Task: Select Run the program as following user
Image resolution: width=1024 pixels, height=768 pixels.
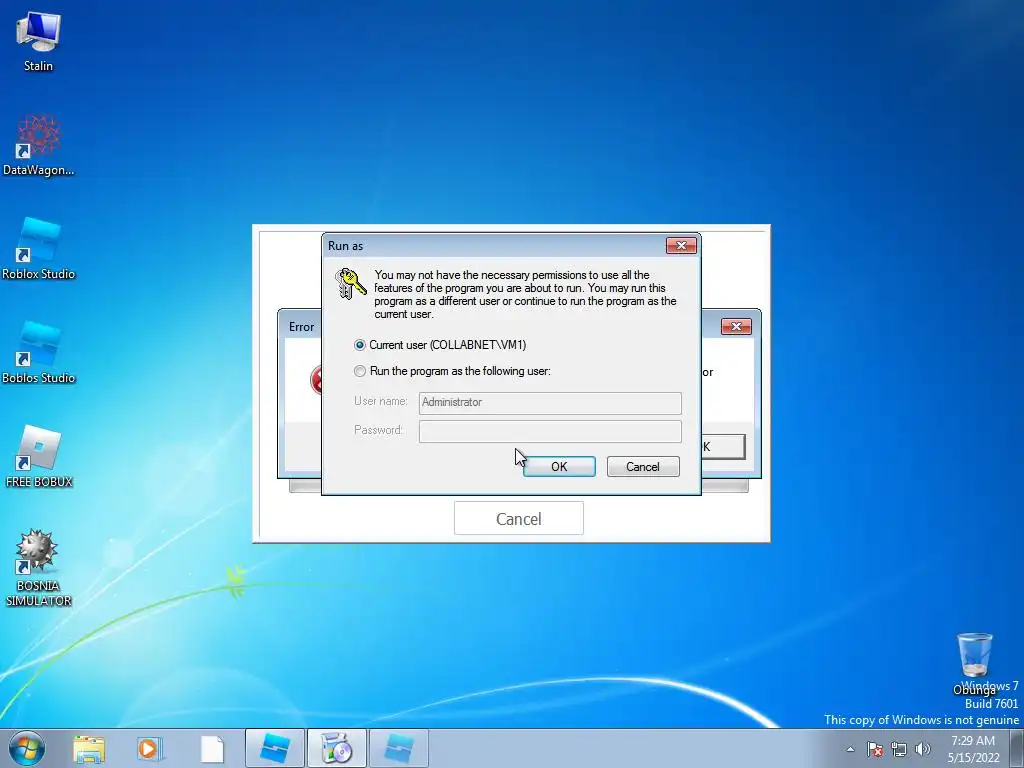Action: 360,371
